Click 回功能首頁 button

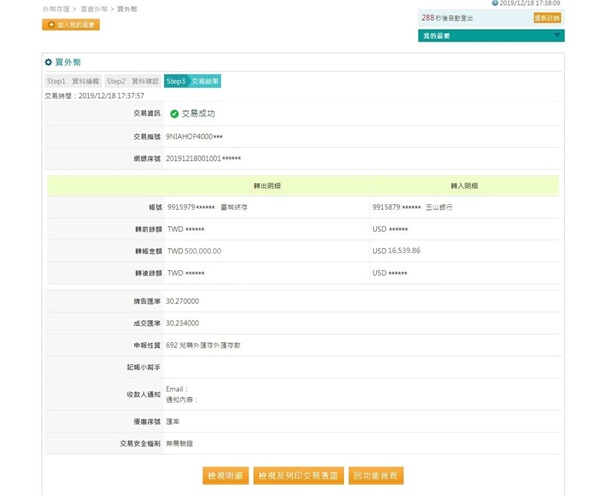[377, 476]
